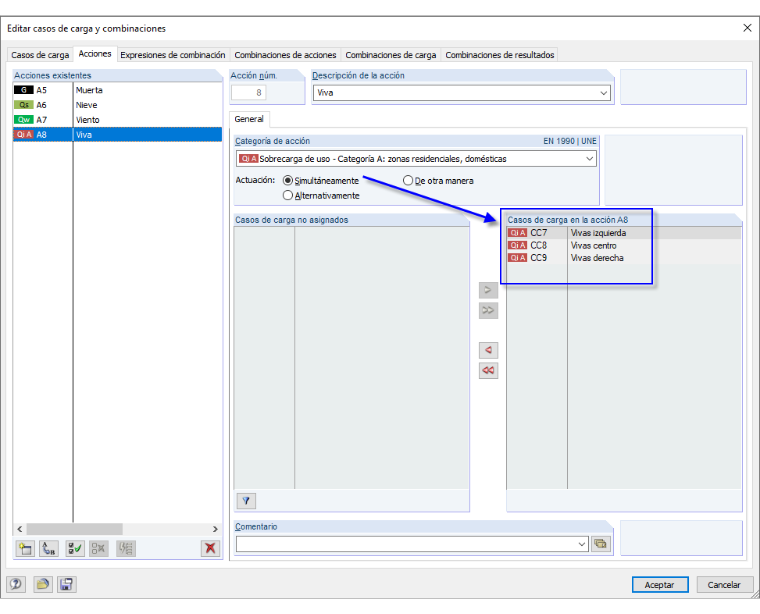Select action A8 Viva in the list
This screenshot has height=614, width=760.
coord(118,135)
